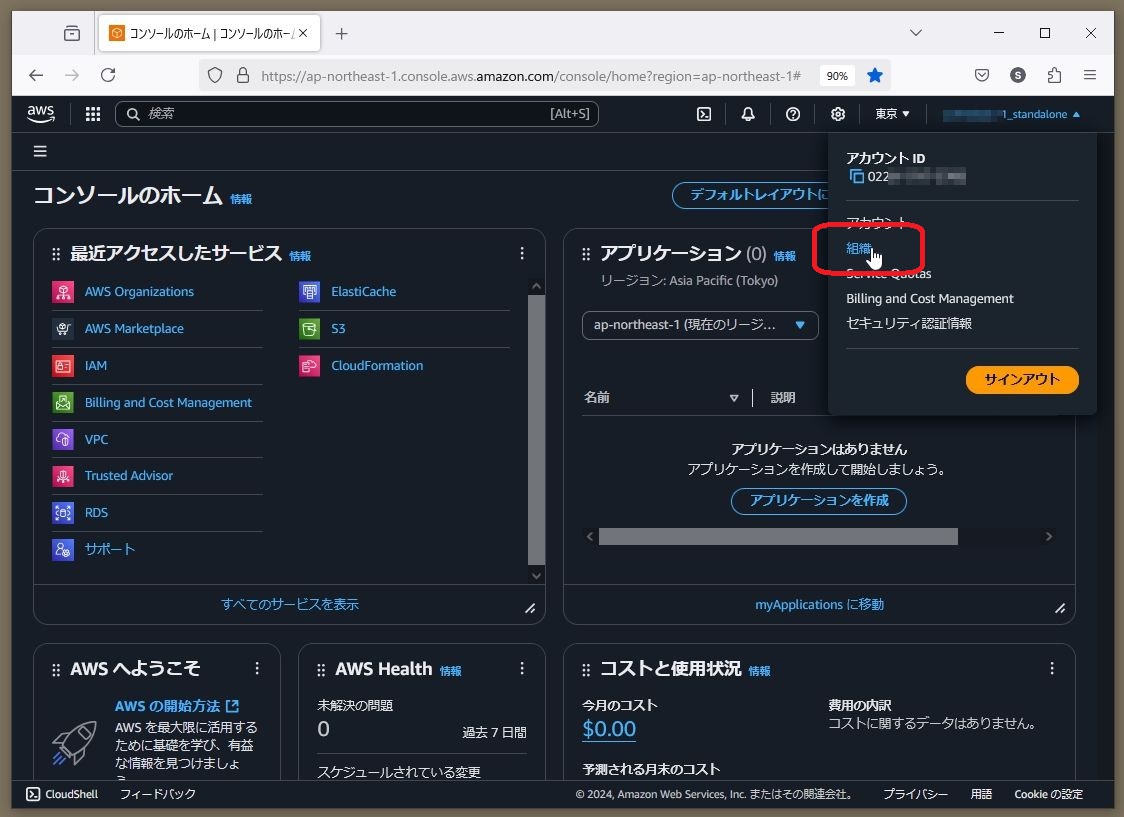Click the Save to Pocket icon
1124x817 pixels.
coord(981,75)
